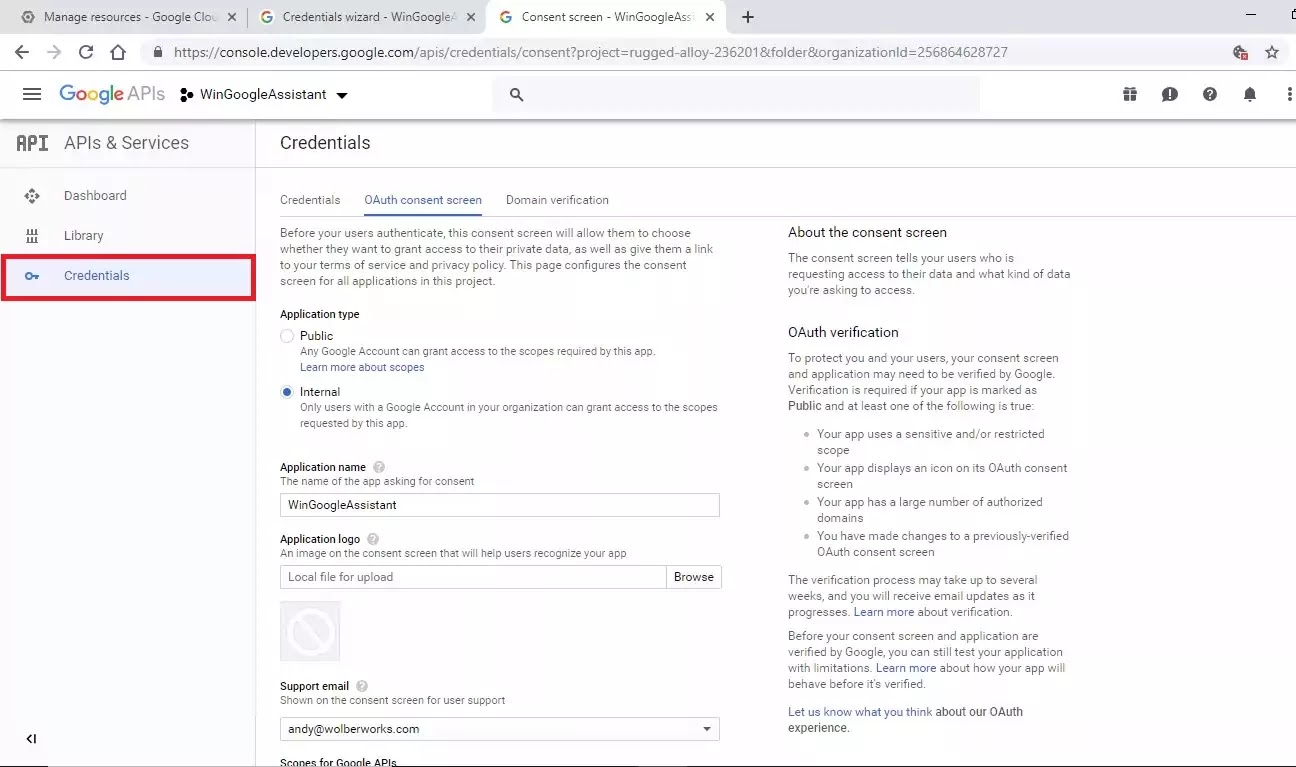This screenshot has height=767, width=1296.
Task: Open the WinGoogleAssistant project selector
Action: pos(264,94)
